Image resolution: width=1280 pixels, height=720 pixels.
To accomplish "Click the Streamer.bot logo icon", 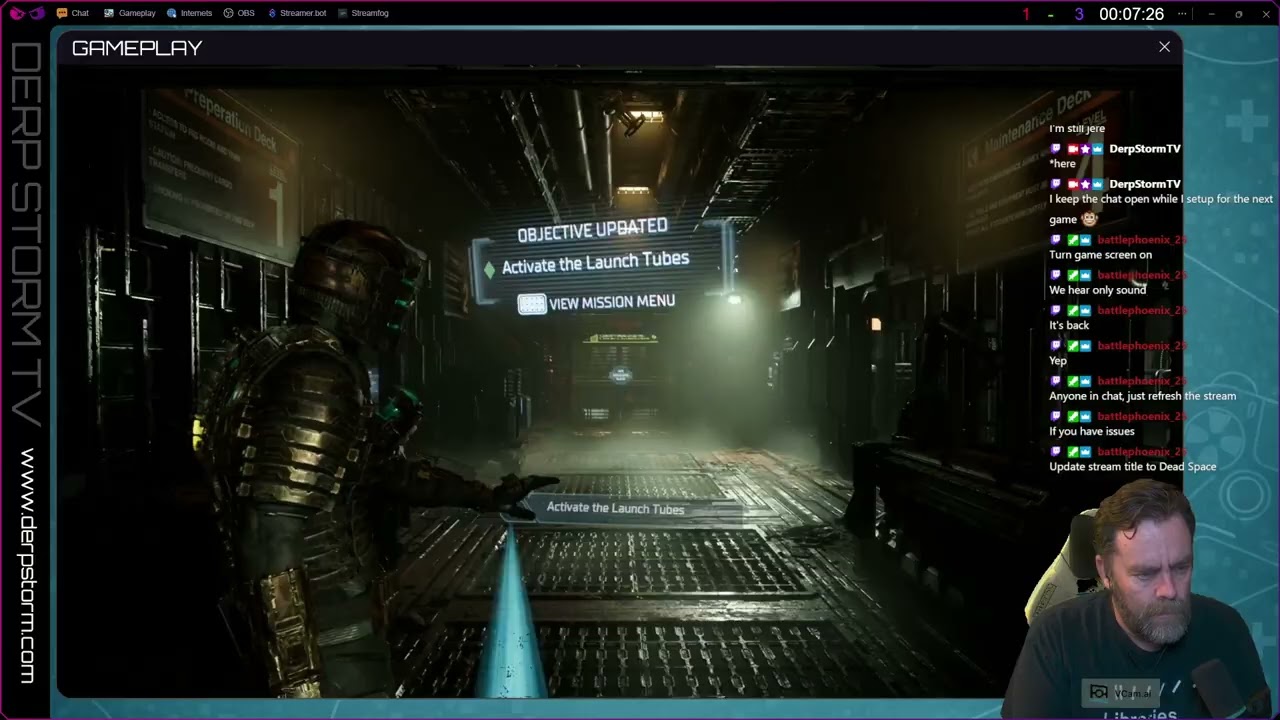I will pyautogui.click(x=272, y=13).
